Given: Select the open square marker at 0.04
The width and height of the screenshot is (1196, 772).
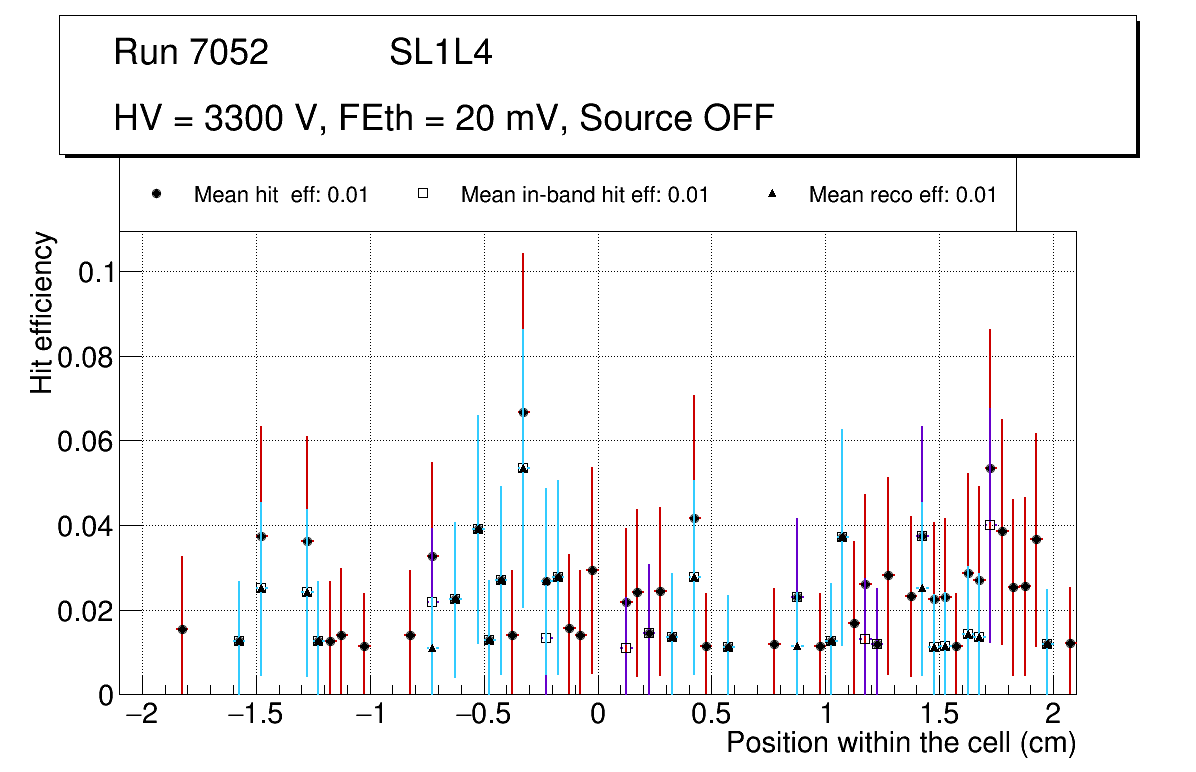Looking at the screenshot, I should pos(990,525).
